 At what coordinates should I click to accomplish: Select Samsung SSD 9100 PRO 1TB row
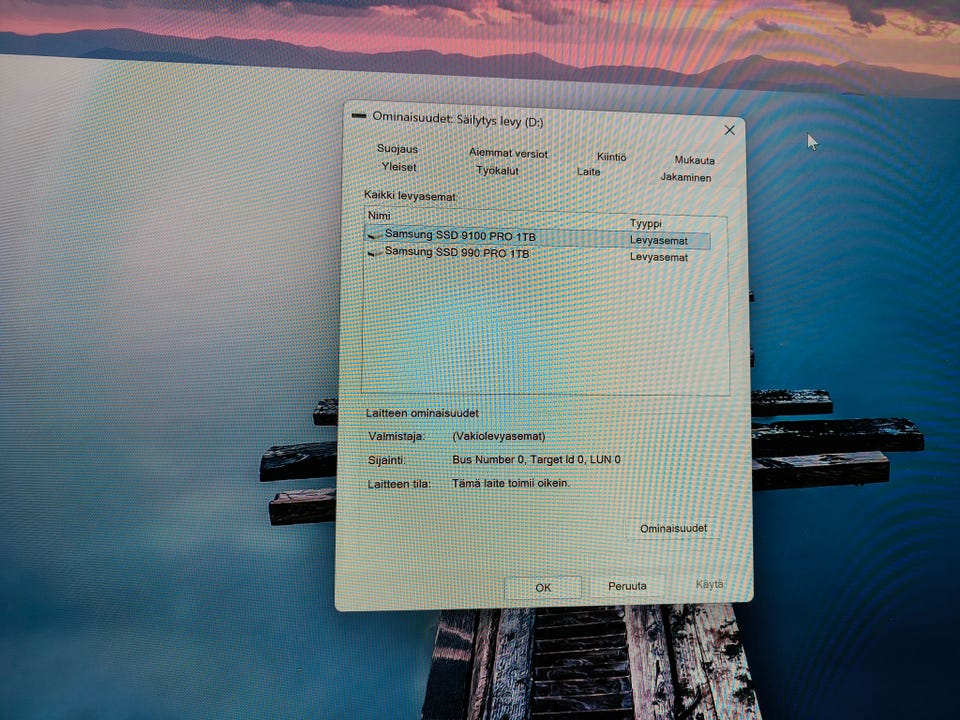(x=538, y=237)
